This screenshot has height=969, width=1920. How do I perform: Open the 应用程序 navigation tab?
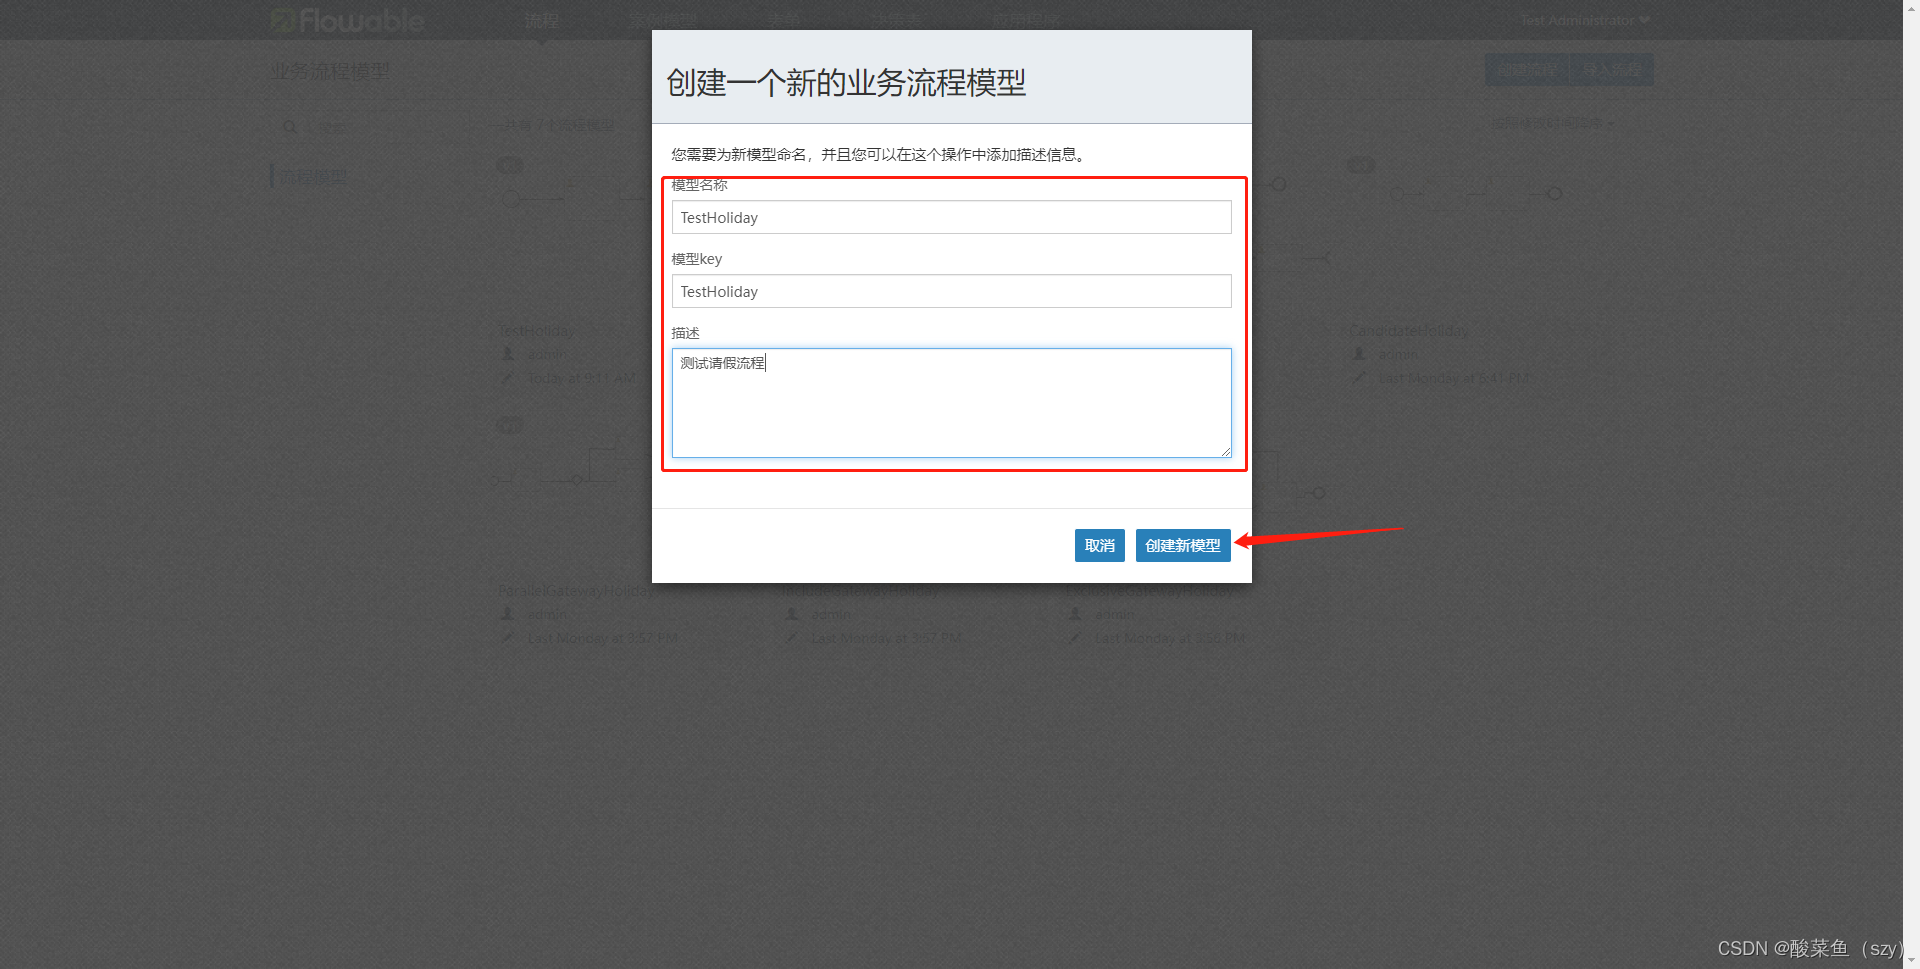click(1026, 20)
